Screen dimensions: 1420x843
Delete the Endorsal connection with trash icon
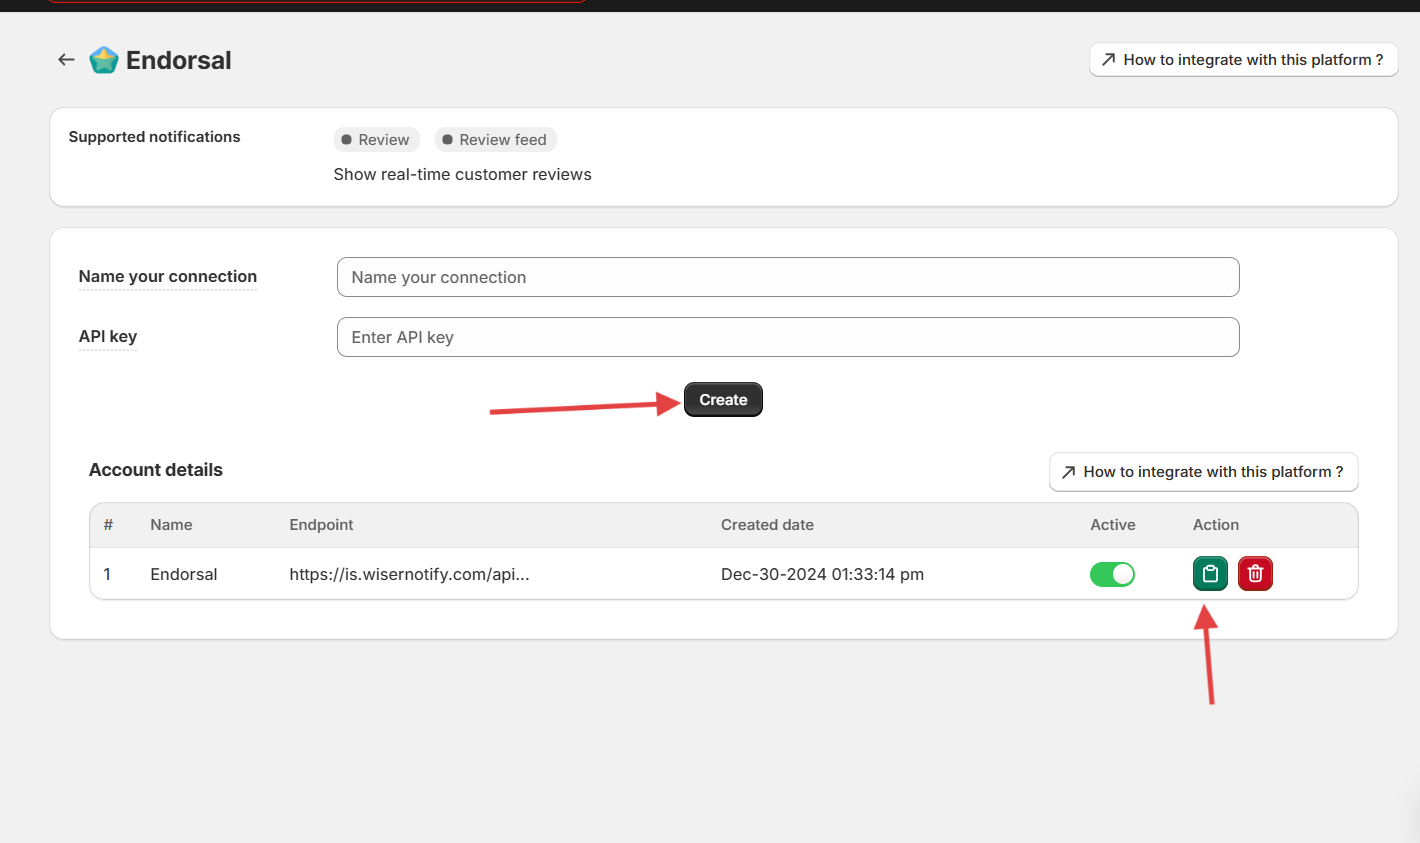coord(1255,574)
